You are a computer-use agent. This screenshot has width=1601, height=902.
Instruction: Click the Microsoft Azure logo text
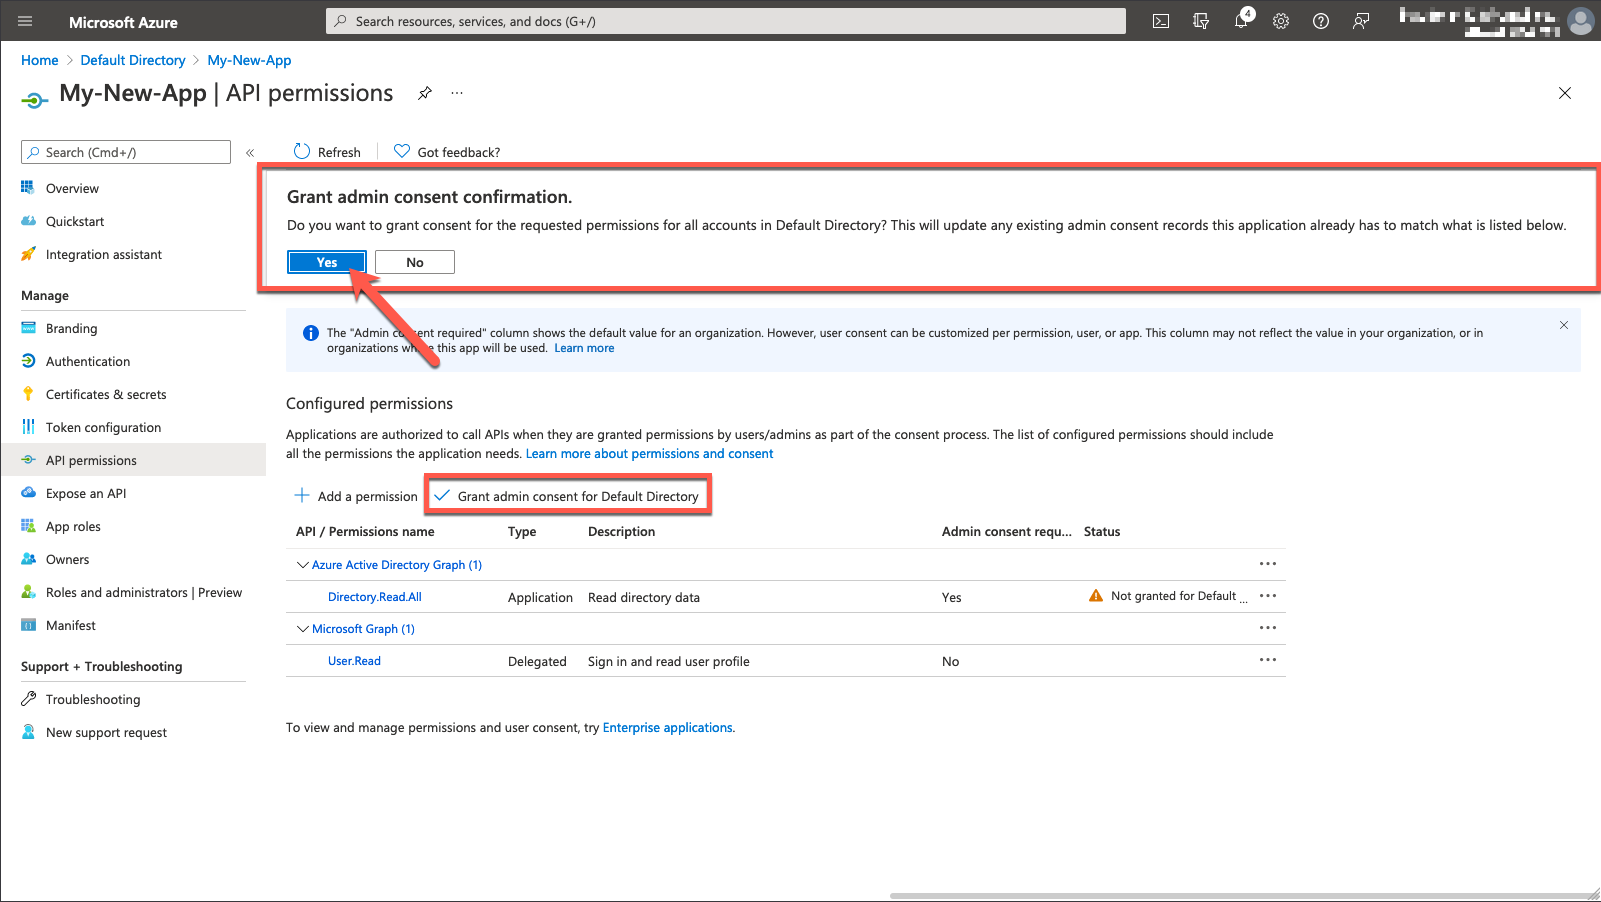pos(123,22)
